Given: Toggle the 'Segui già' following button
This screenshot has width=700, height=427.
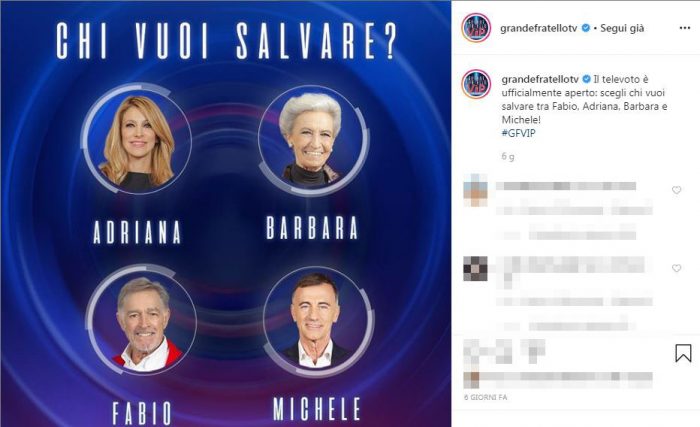Looking at the screenshot, I should (x=622, y=28).
